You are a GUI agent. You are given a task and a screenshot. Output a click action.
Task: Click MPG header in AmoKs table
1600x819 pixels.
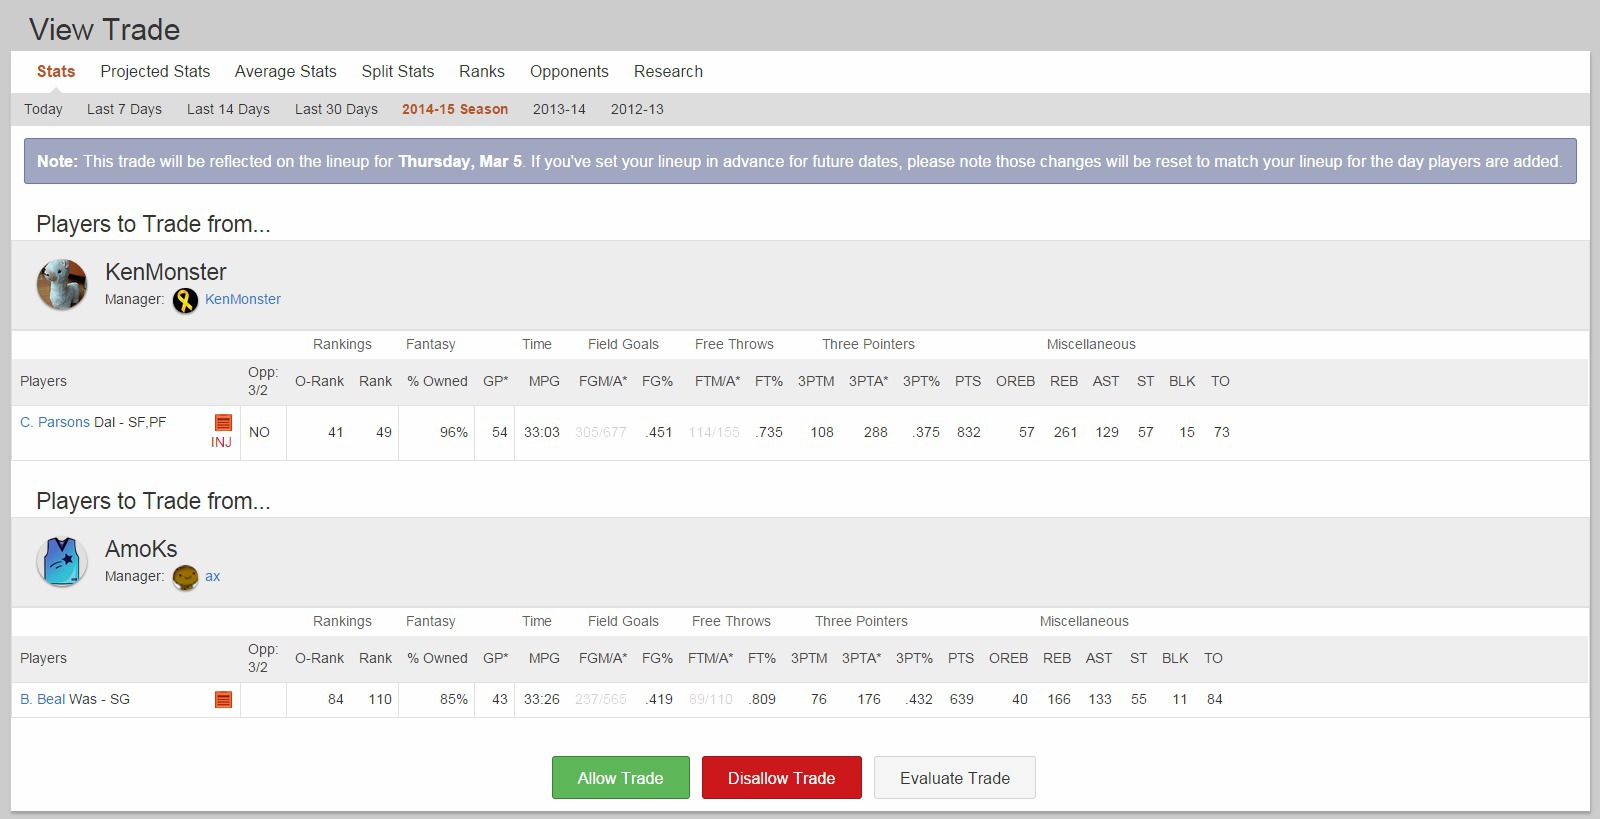[x=544, y=658]
